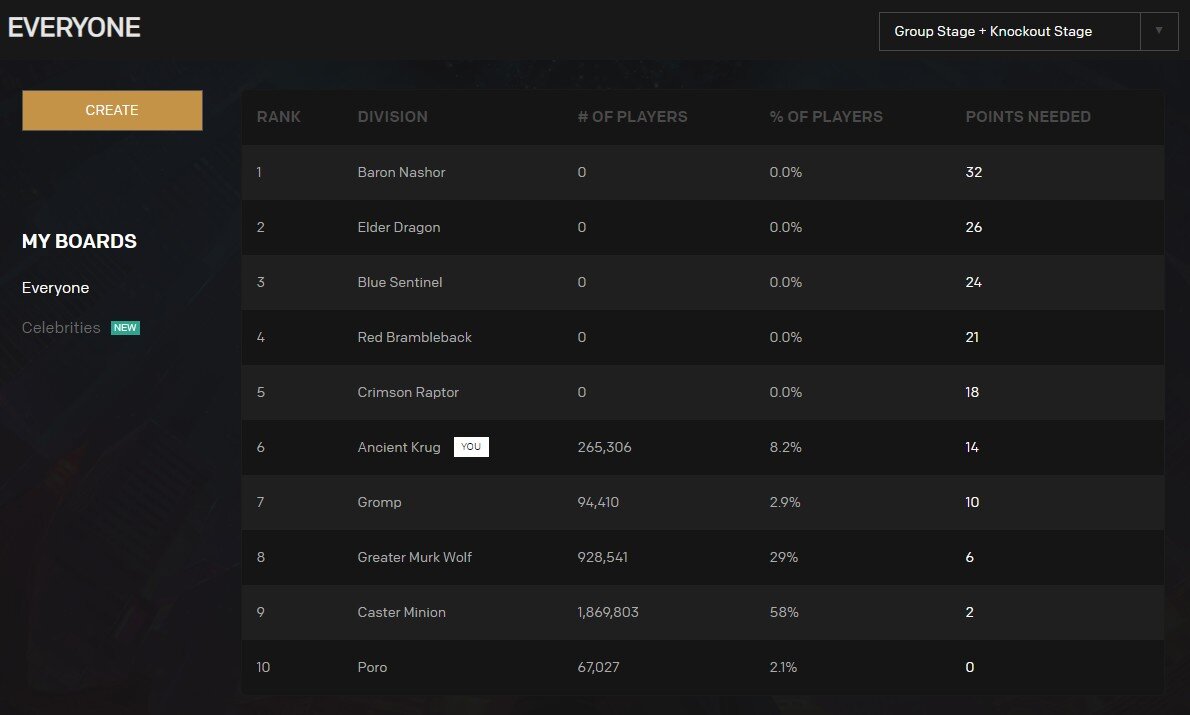
Task: Click the Caster Minion division
Action: click(401, 612)
